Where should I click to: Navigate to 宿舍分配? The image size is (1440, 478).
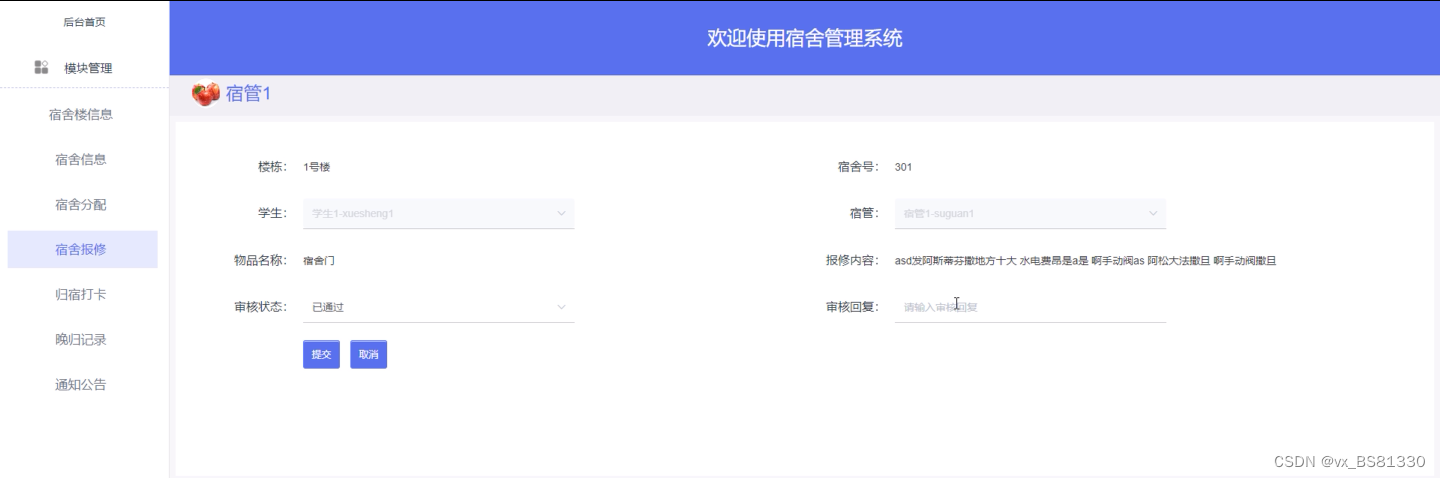[x=81, y=204]
